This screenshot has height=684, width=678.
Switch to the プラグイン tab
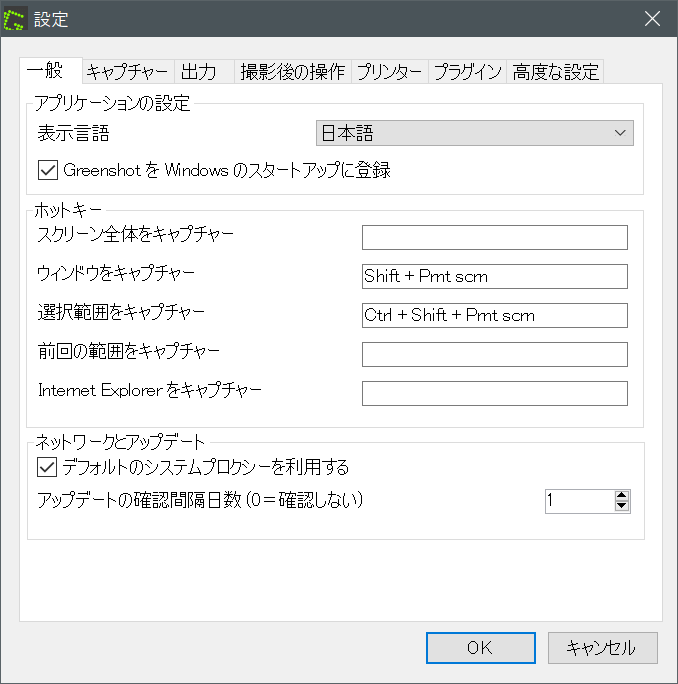tap(467, 72)
